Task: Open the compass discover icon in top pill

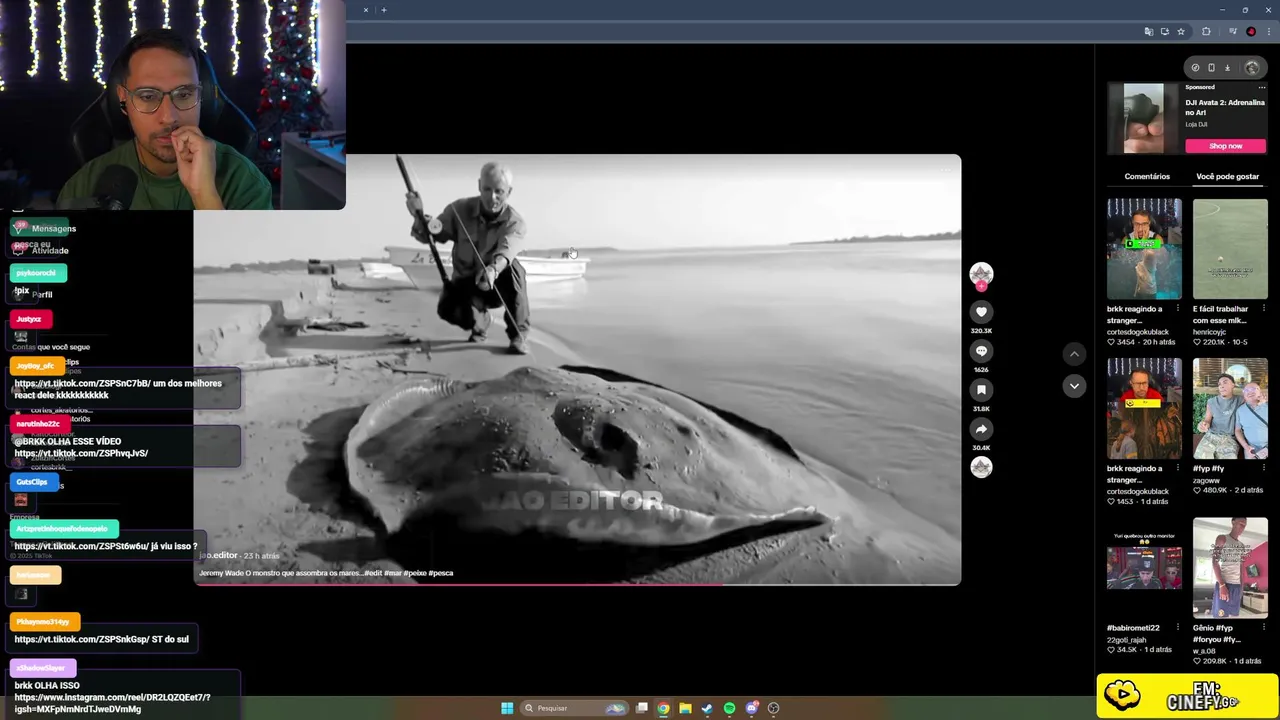Action: click(1195, 68)
